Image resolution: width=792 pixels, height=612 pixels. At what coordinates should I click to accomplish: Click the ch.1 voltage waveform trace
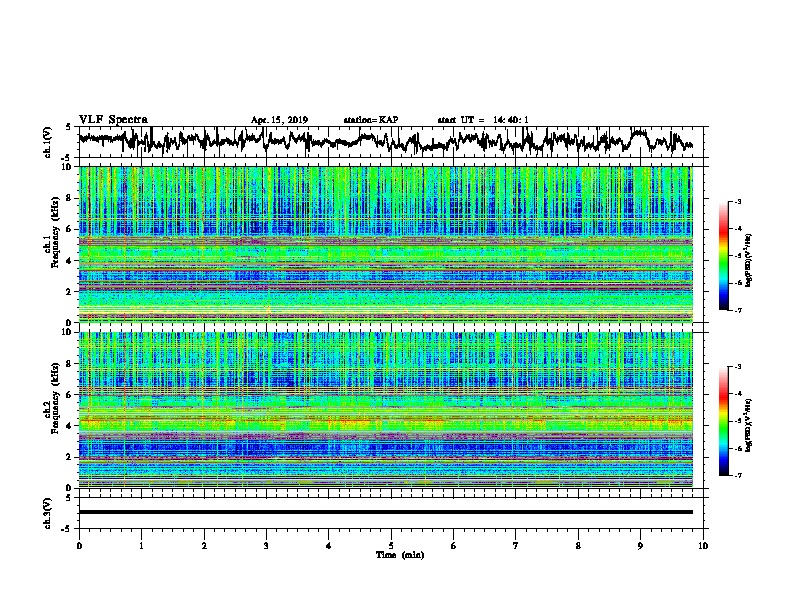(x=385, y=140)
